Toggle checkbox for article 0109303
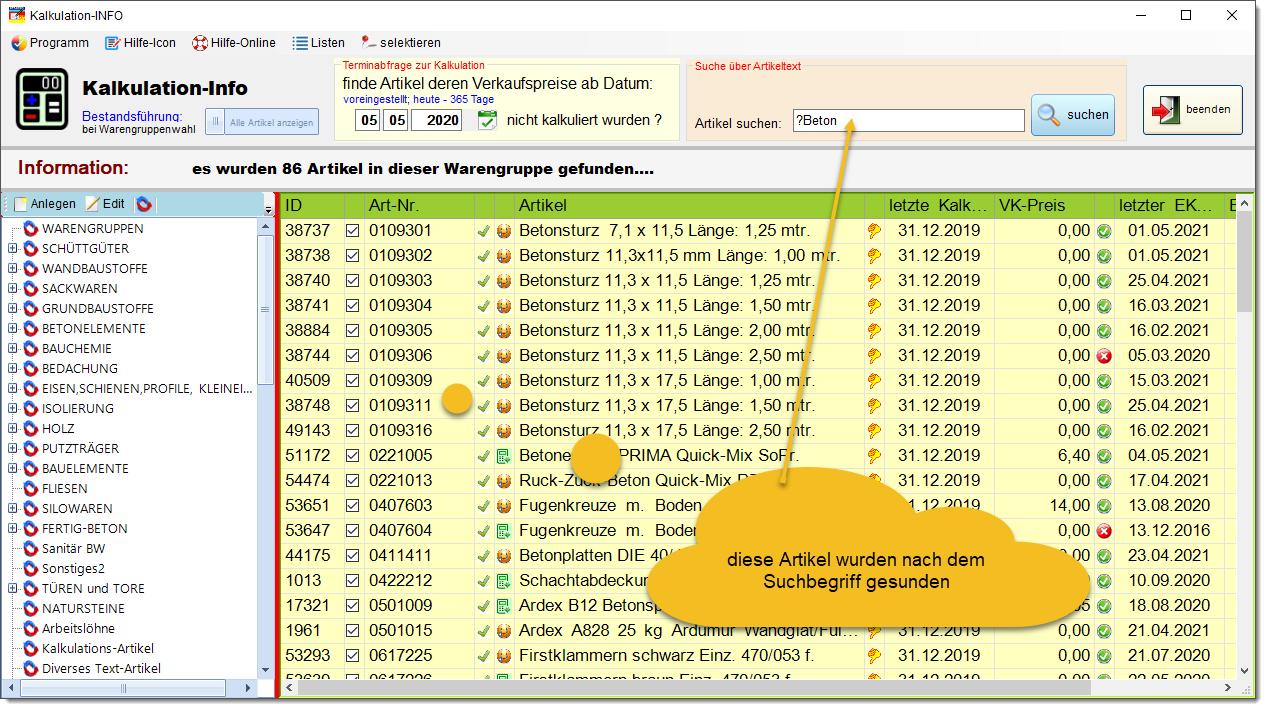This screenshot has height=709, width=1266. (x=353, y=281)
